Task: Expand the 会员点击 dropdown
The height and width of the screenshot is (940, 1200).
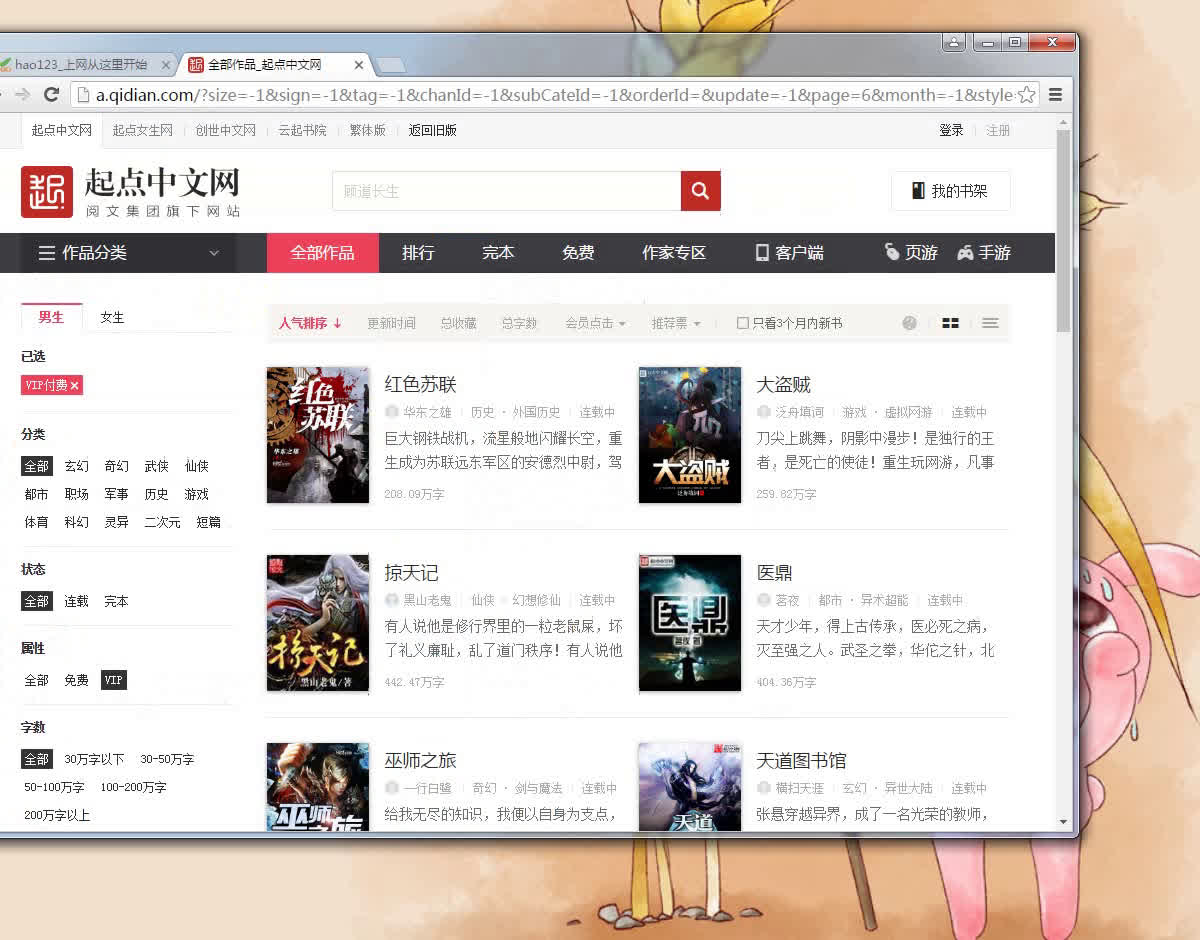Action: click(x=595, y=322)
